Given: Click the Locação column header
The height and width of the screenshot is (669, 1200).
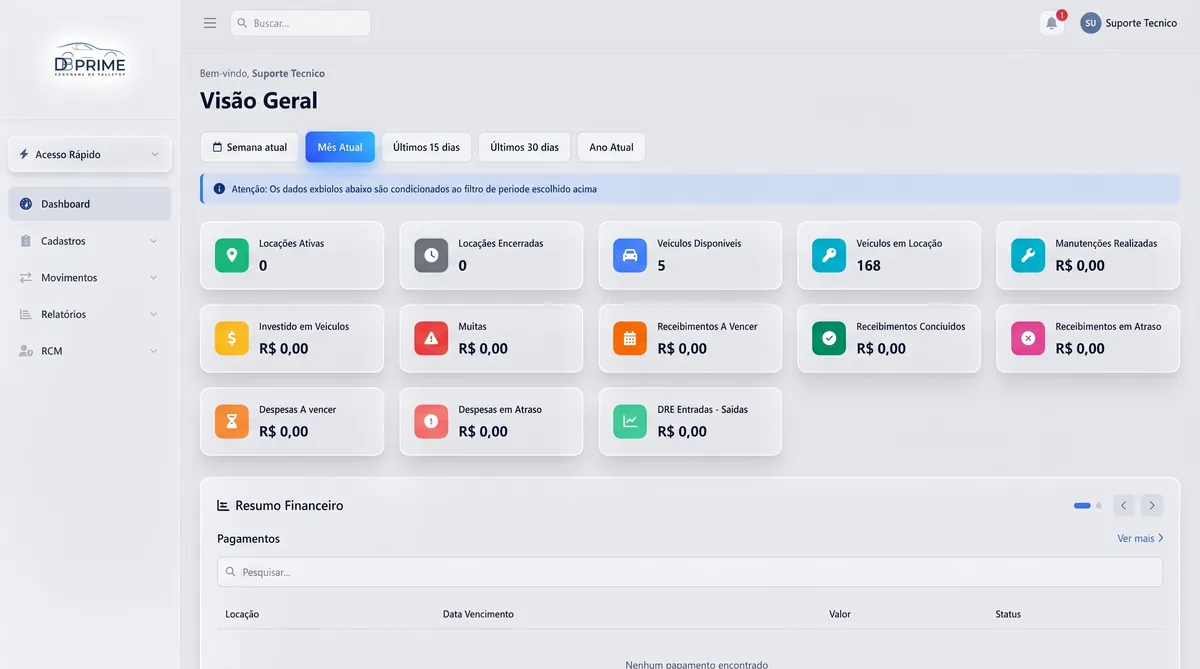Looking at the screenshot, I should (x=242, y=614).
